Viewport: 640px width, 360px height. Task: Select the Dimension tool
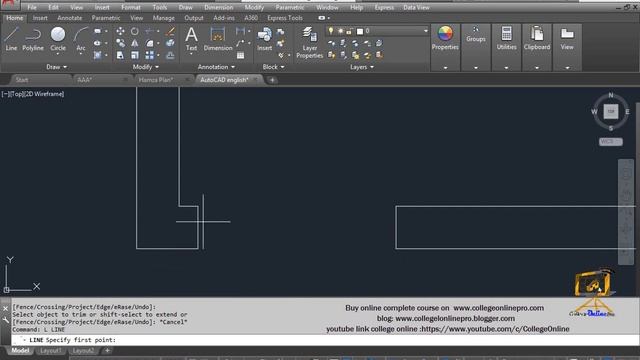pos(218,39)
